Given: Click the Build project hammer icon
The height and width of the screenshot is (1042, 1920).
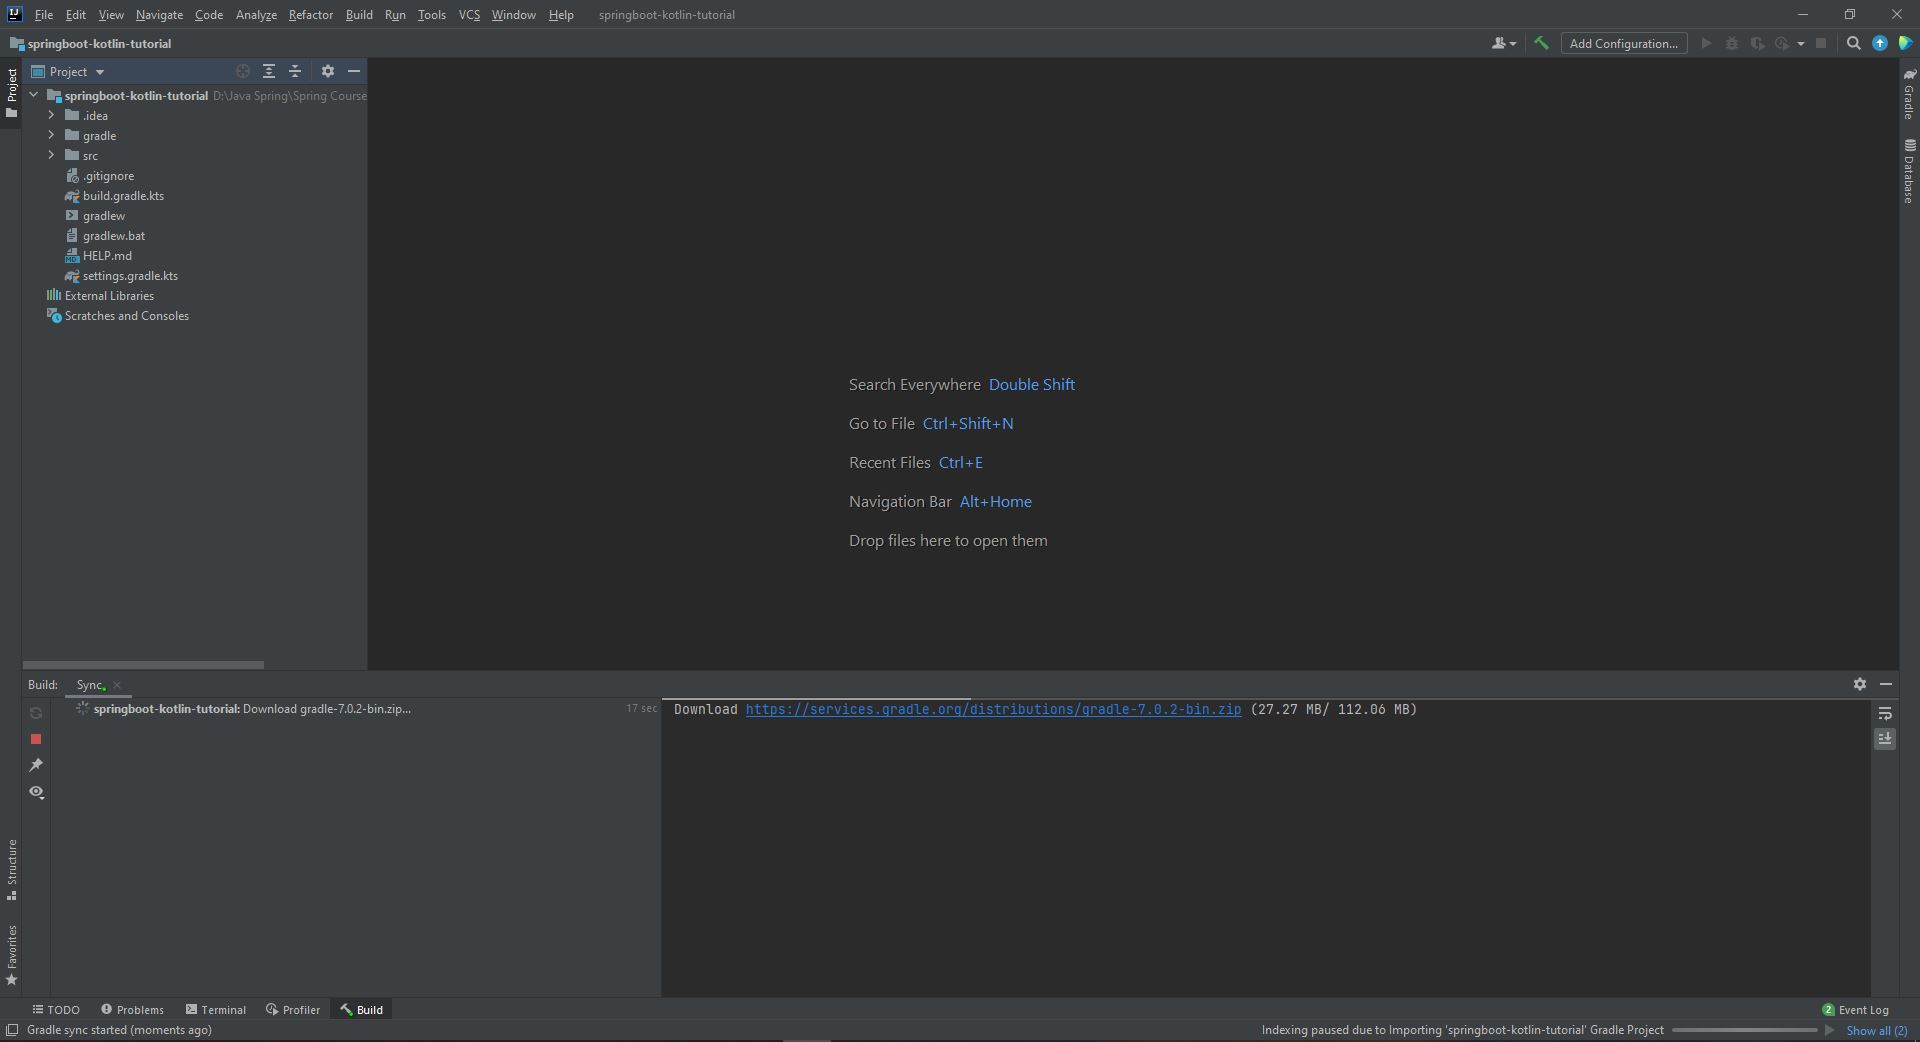Looking at the screenshot, I should 1541,43.
